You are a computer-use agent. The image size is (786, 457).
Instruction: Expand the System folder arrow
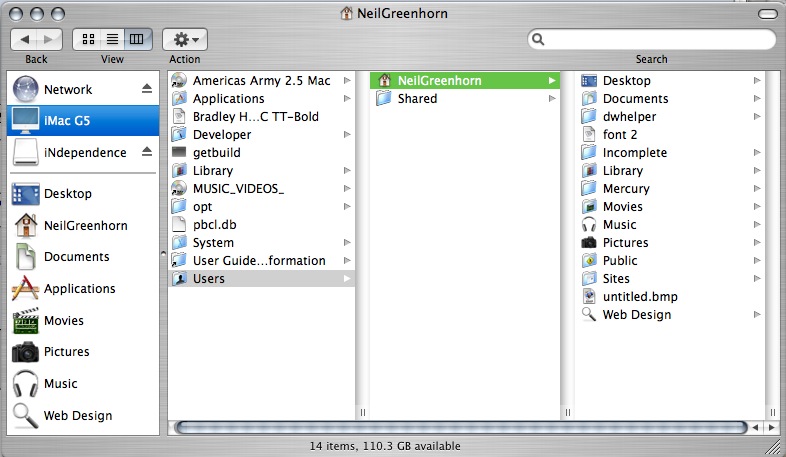click(x=347, y=243)
